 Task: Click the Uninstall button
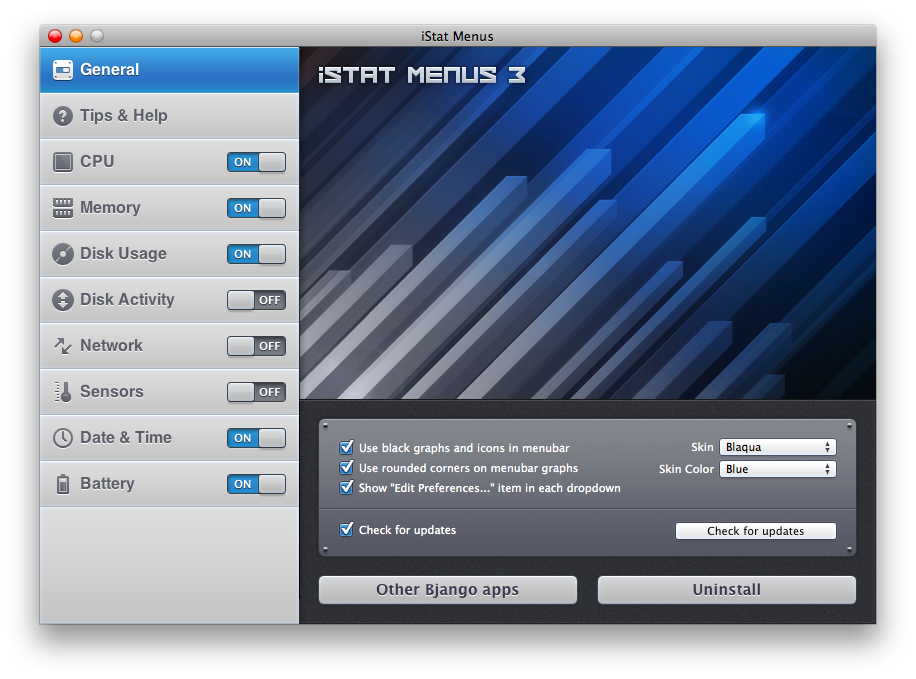tap(726, 589)
